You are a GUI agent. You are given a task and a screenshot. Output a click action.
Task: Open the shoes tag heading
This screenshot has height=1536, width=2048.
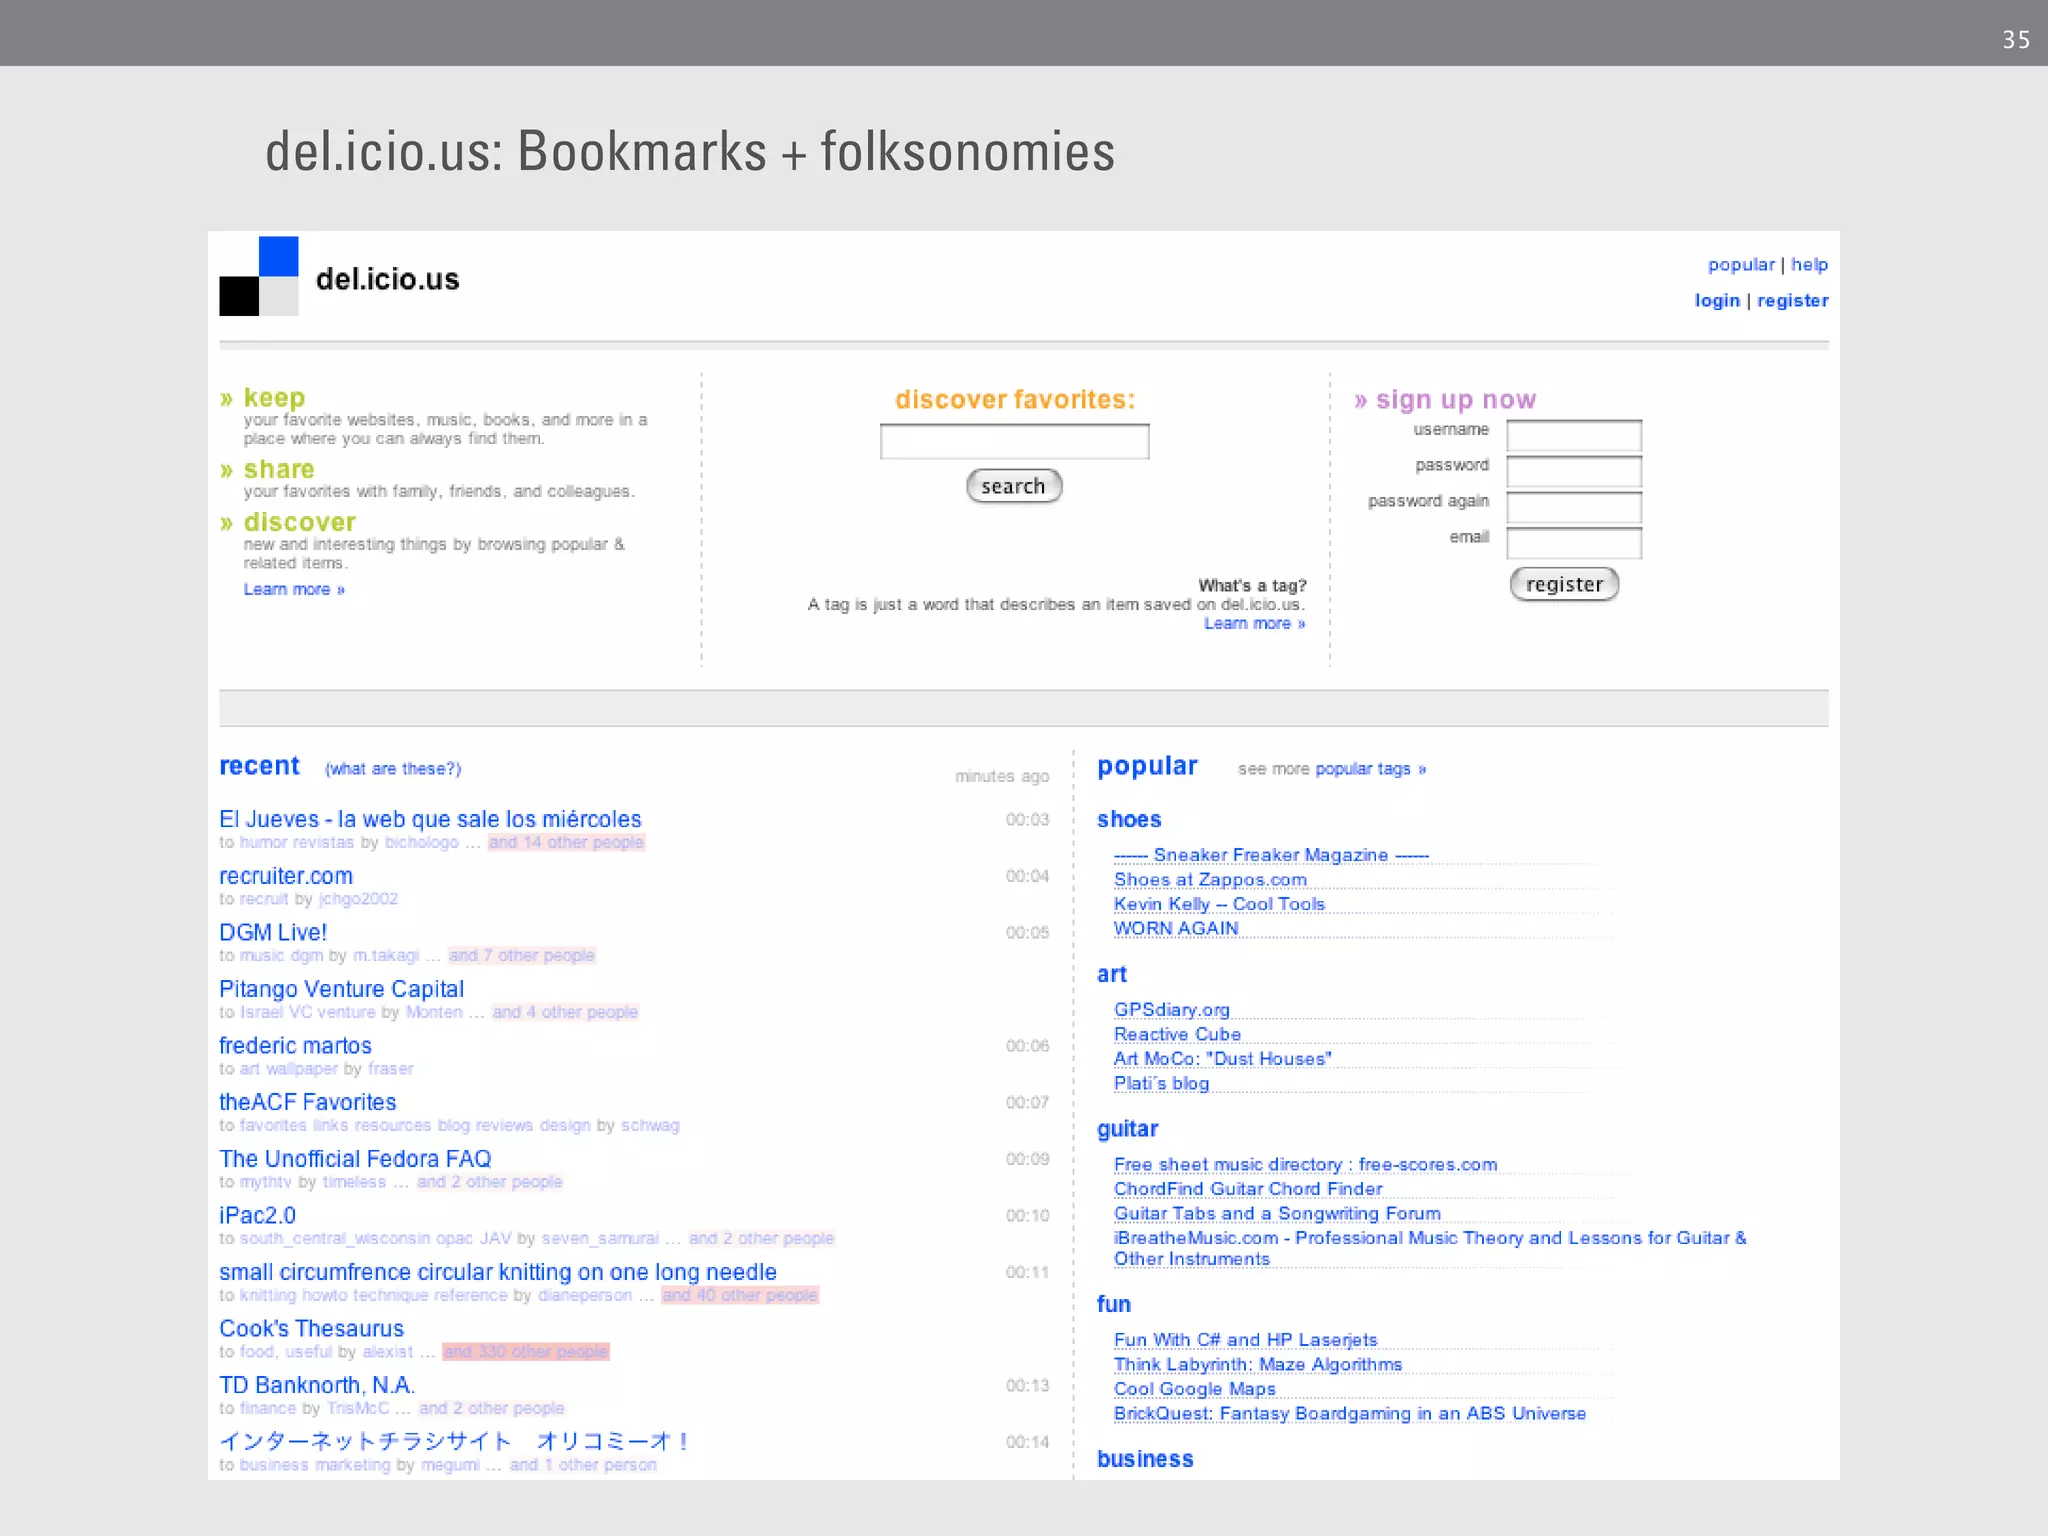click(x=1129, y=820)
